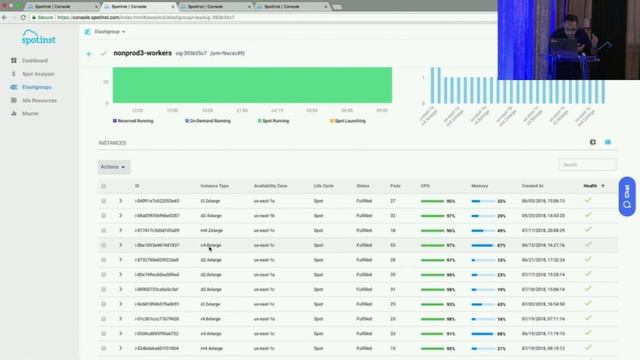Check the m4.4xlarge instance row checkbox
Image resolution: width=640 pixels, height=360 pixels.
click(104, 348)
